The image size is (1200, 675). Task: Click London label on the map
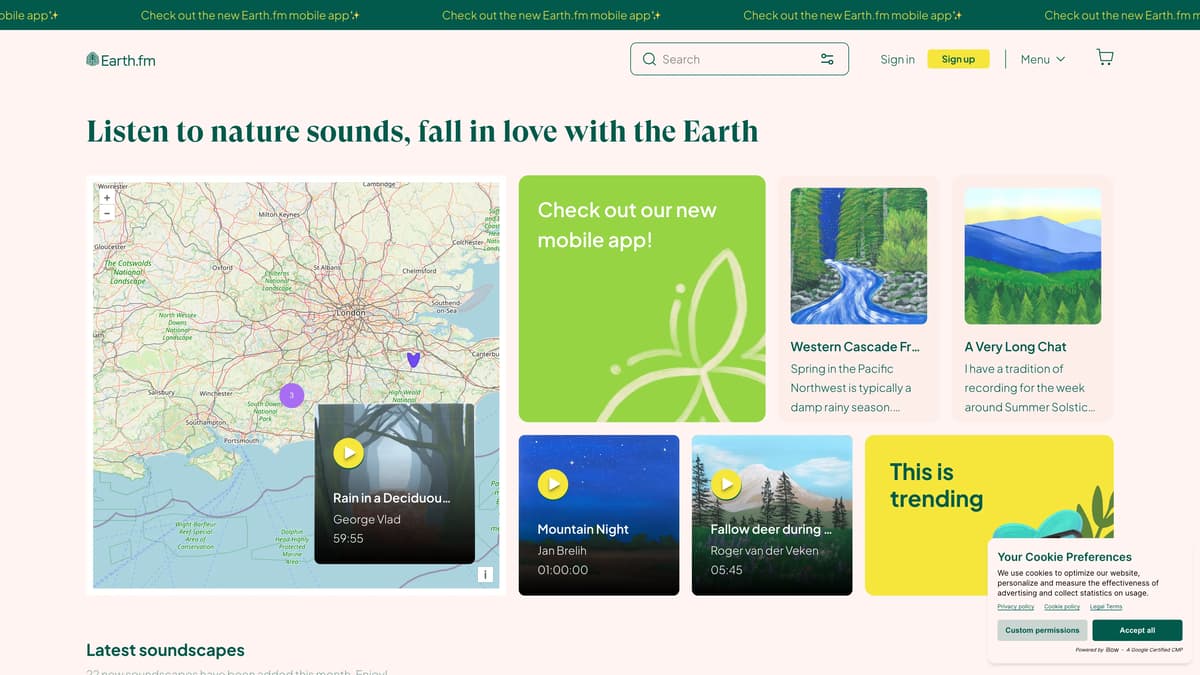[351, 312]
